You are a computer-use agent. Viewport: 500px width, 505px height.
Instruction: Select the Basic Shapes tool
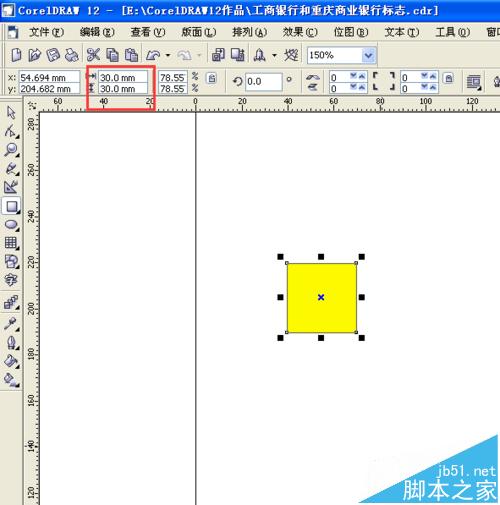(11, 262)
